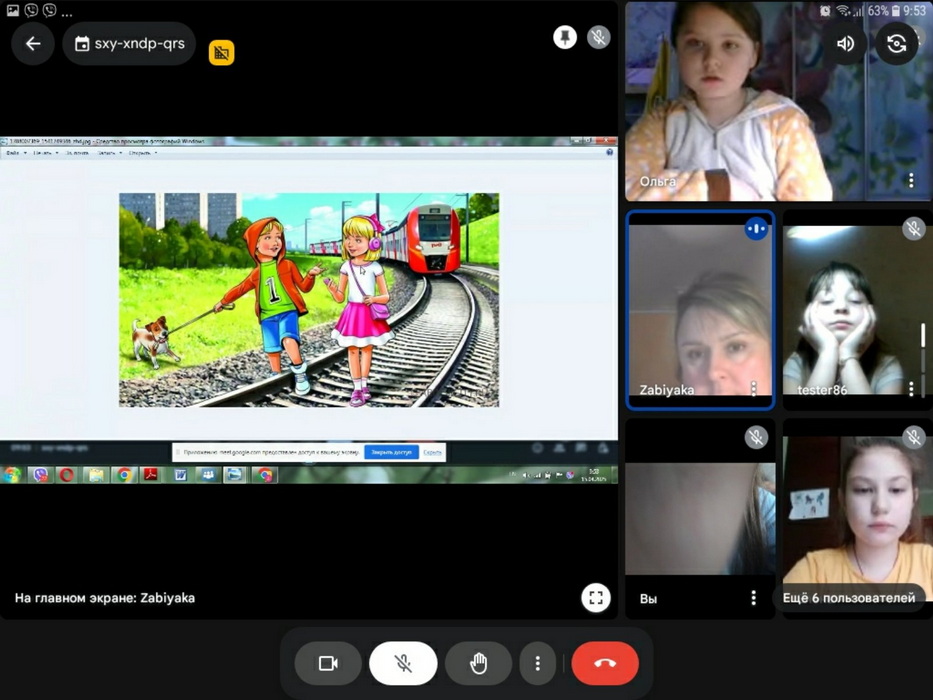Tap muted mic on yellow-shirt participant tile
Screen dimensions: 933x700
click(x=913, y=438)
